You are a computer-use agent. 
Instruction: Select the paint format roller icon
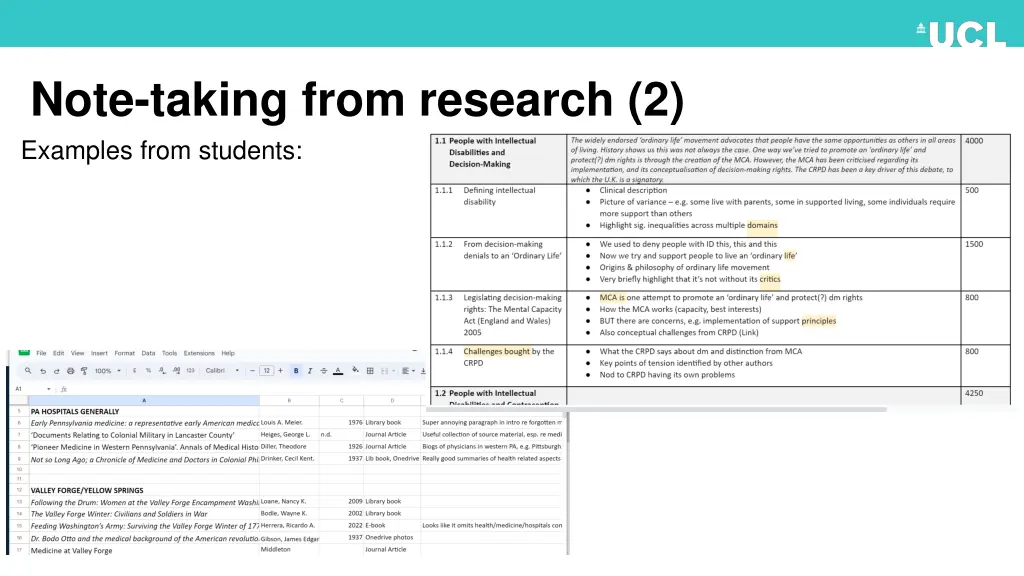pos(84,371)
